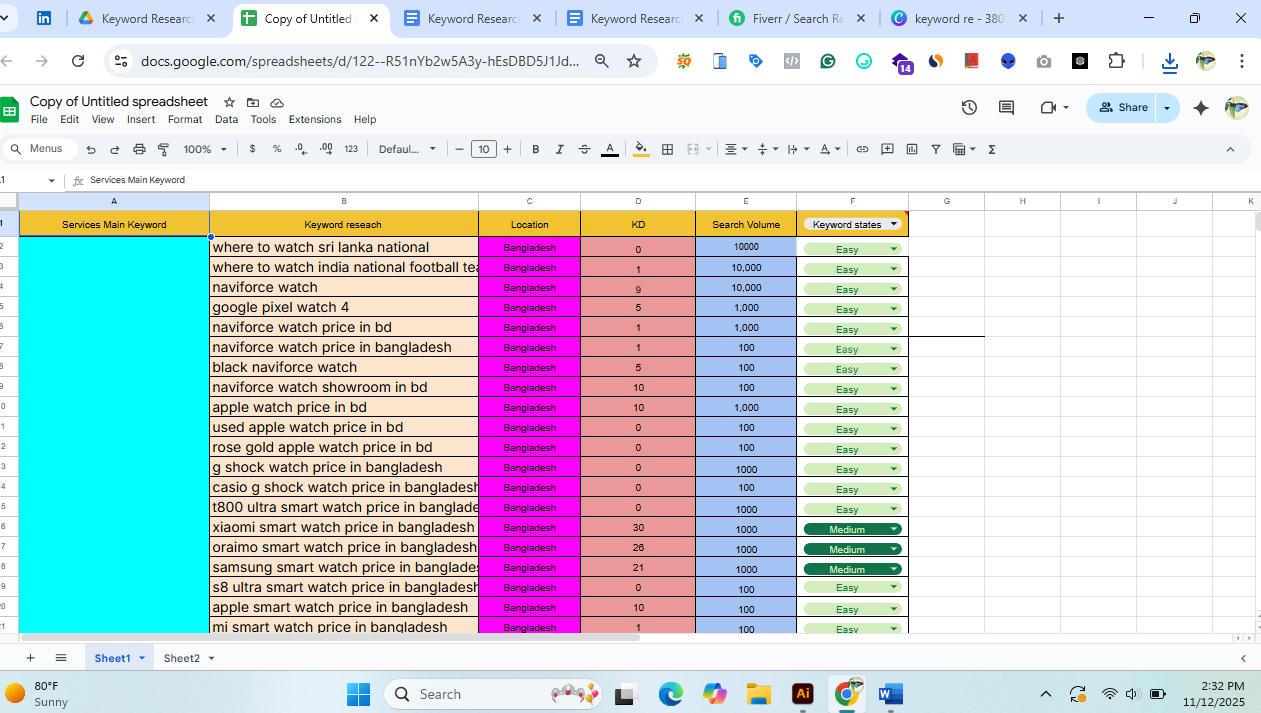Increase decimal places
1261x713 pixels.
click(326, 148)
